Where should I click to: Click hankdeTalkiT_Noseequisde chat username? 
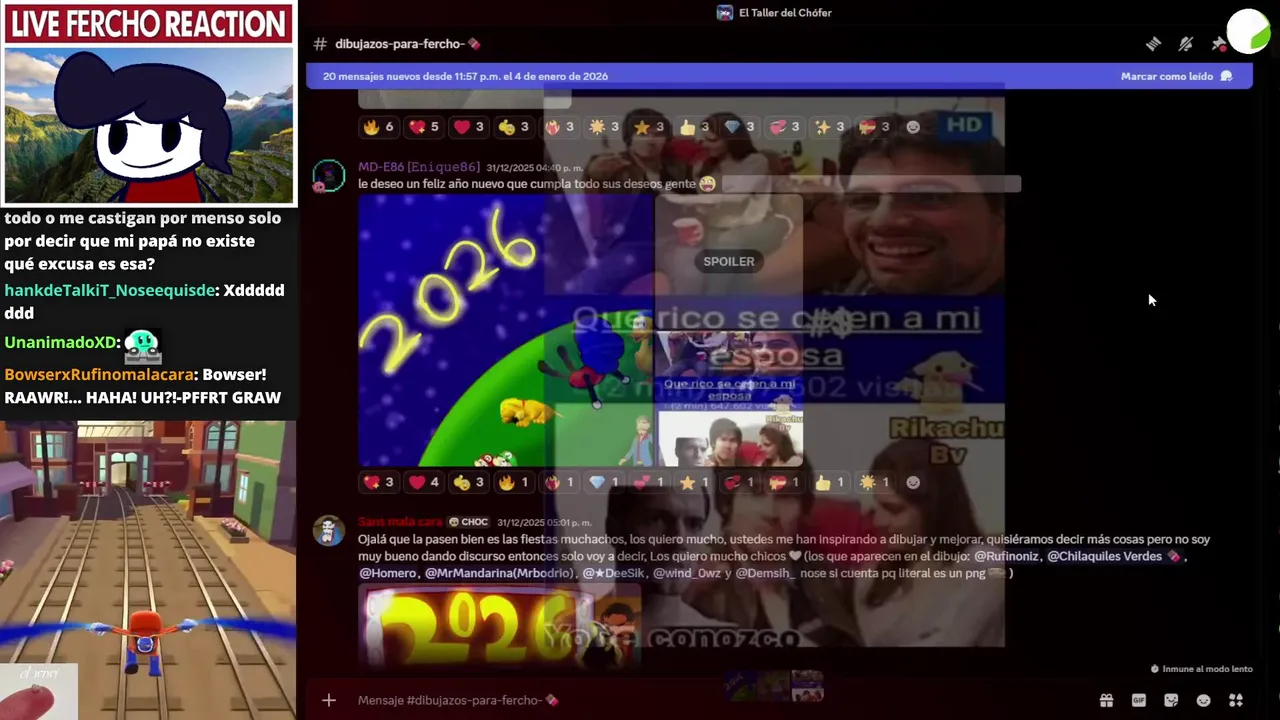[110, 290]
